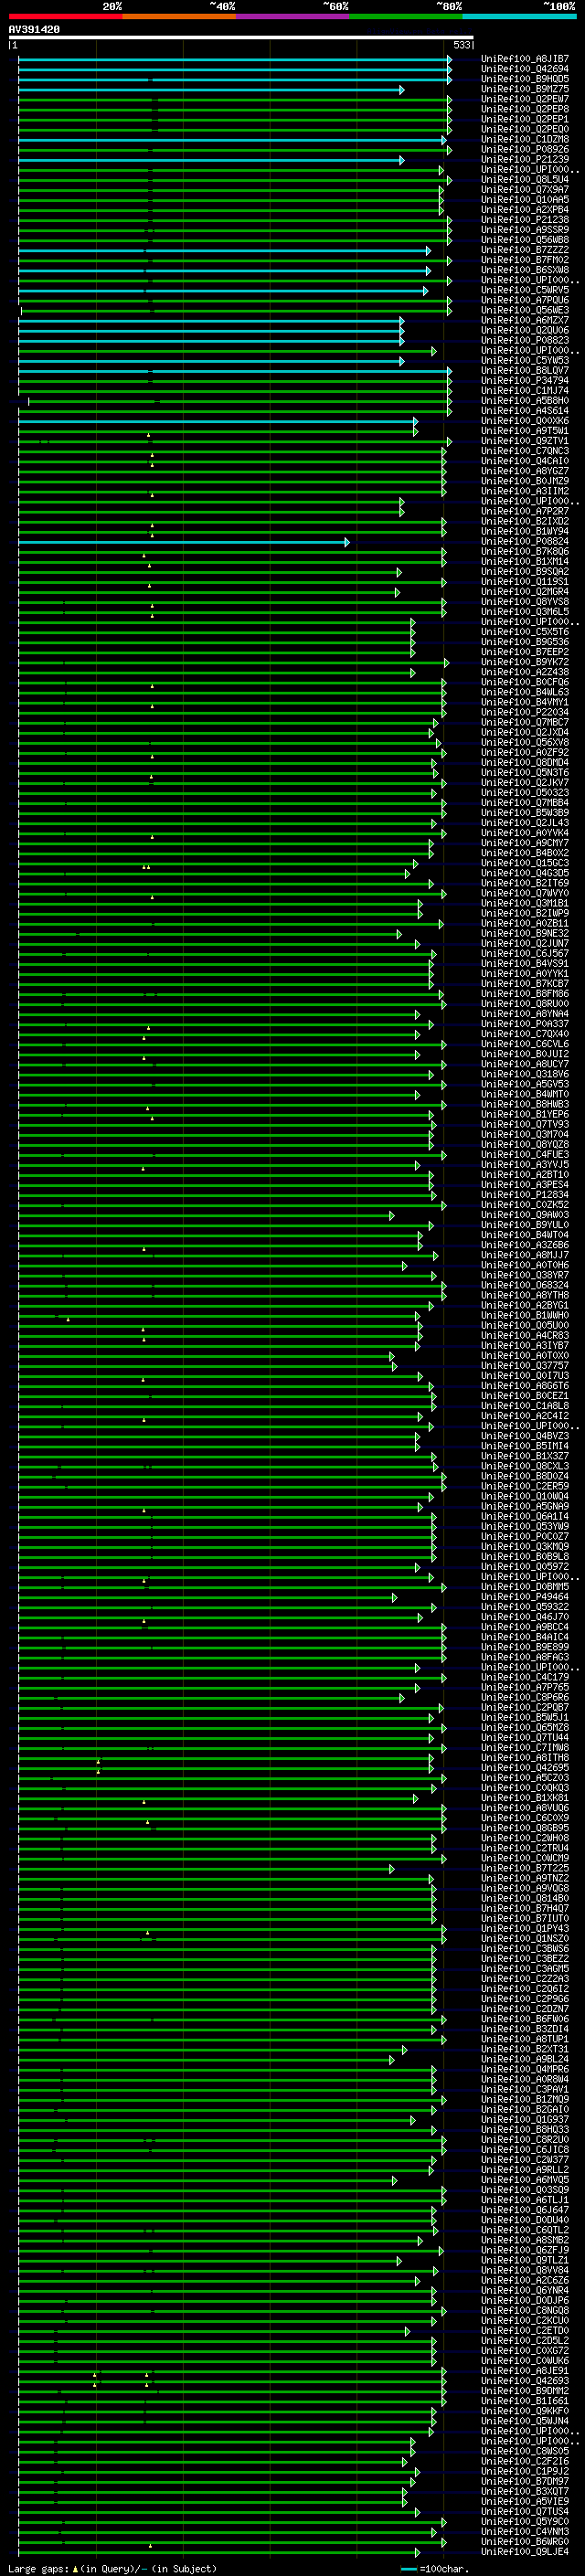Image resolution: width=585 pixels, height=2576 pixels.
Task: Select label UniRef100_A4S614
Action: [525, 410]
